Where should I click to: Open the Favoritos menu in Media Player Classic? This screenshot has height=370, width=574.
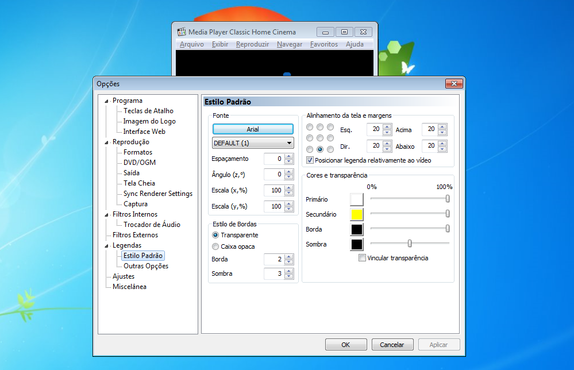click(324, 44)
